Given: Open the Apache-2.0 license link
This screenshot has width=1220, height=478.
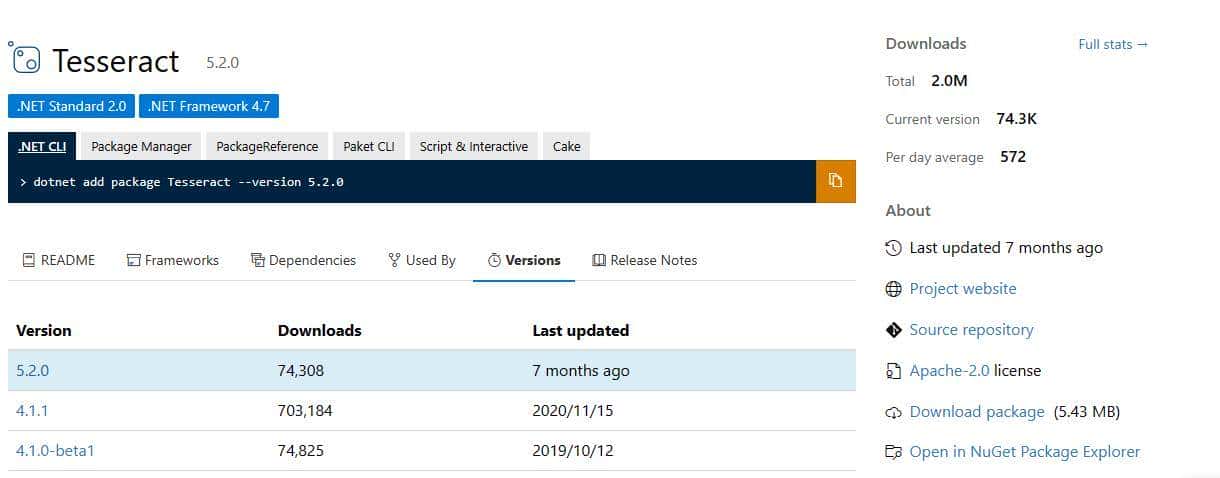Looking at the screenshot, I should click(x=949, y=371).
